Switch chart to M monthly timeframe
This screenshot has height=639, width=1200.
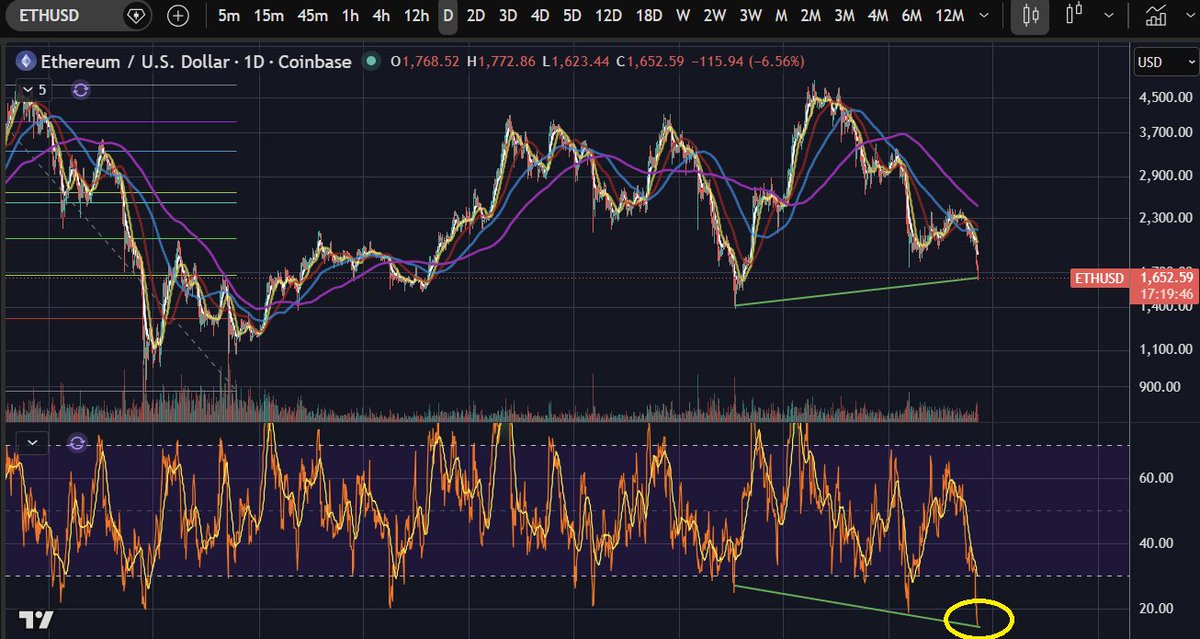(x=780, y=16)
